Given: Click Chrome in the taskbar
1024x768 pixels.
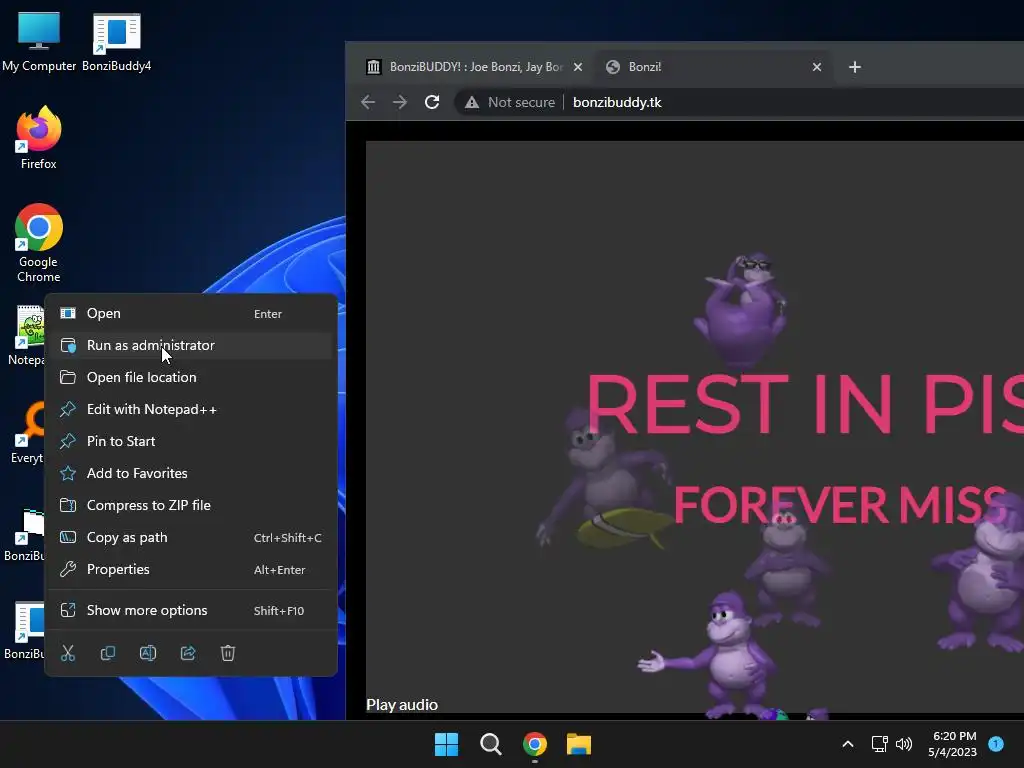Looking at the screenshot, I should pos(535,744).
